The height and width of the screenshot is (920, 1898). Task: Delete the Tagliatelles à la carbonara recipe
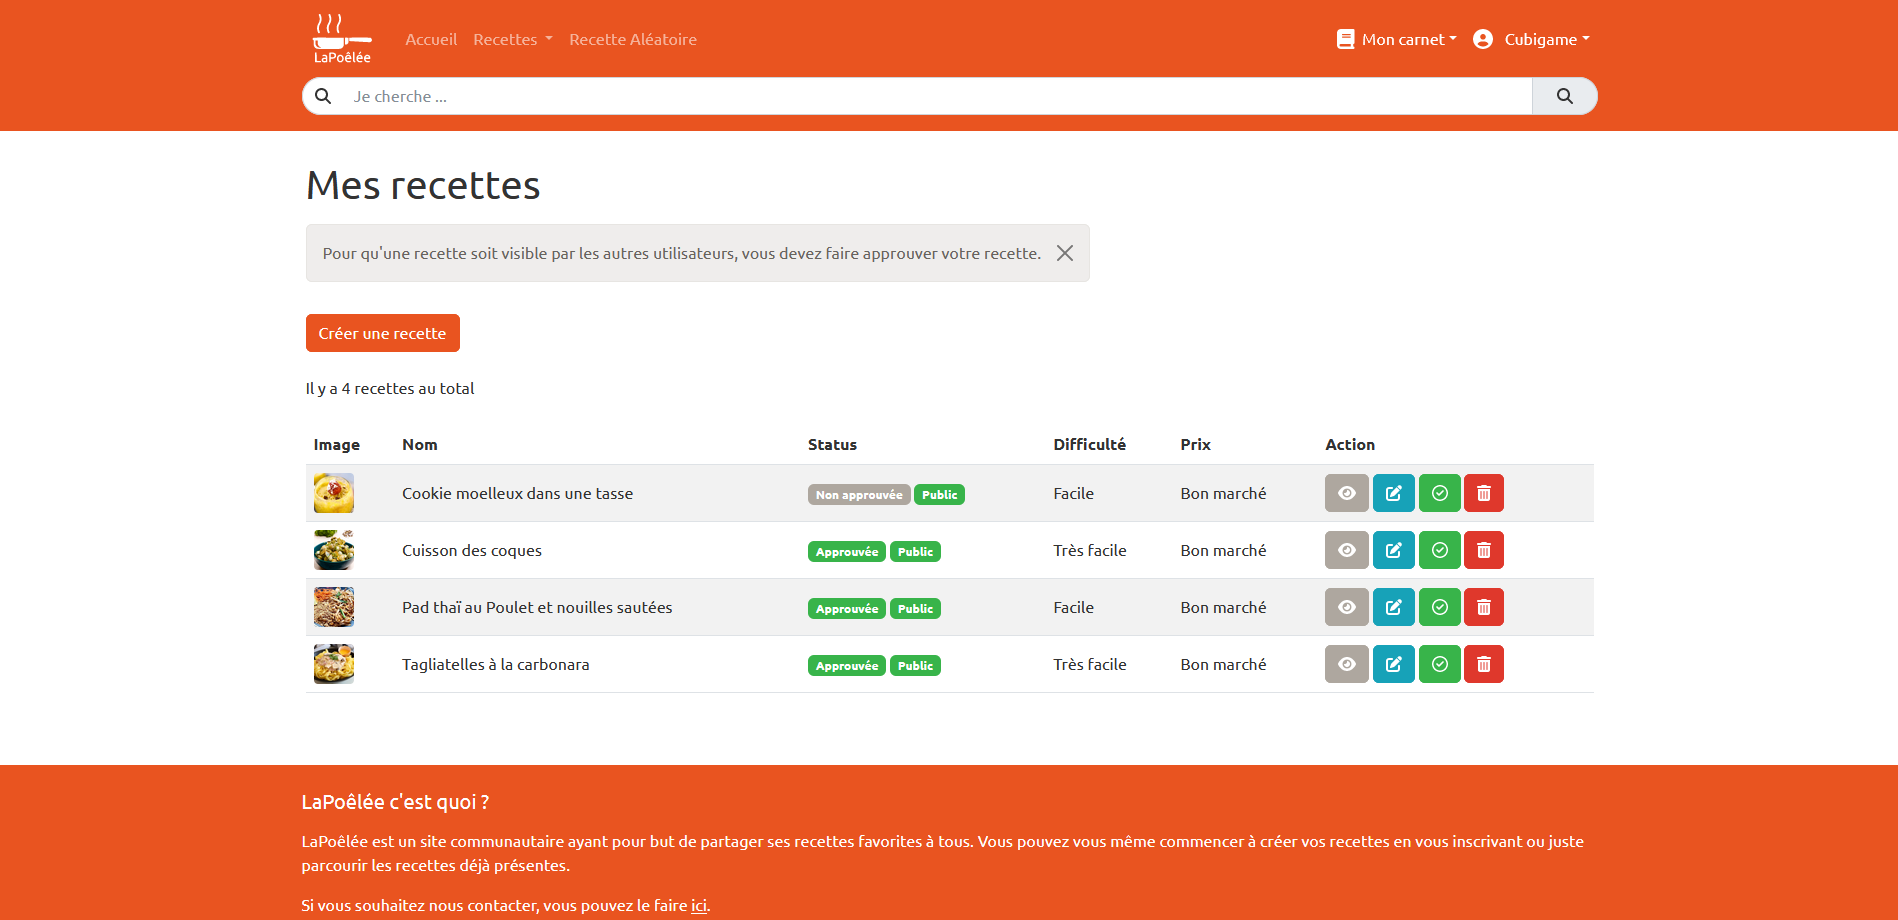click(x=1483, y=664)
